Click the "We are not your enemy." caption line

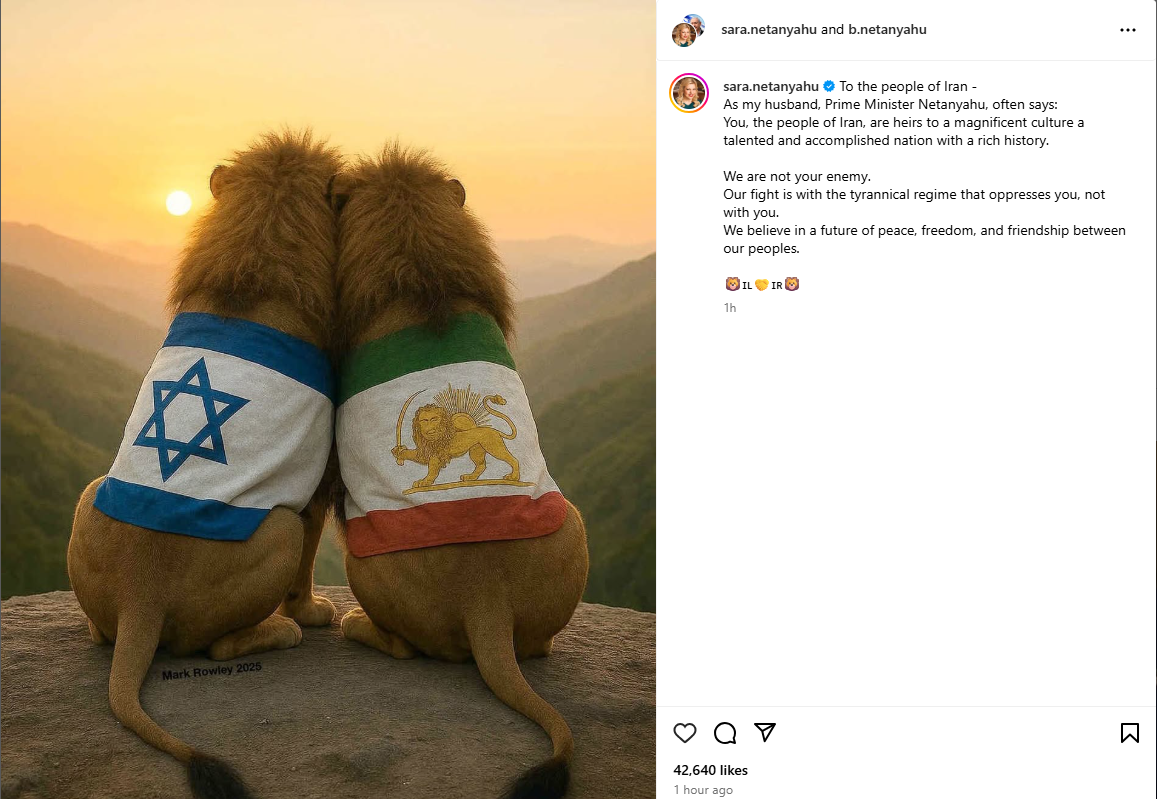pos(797,177)
